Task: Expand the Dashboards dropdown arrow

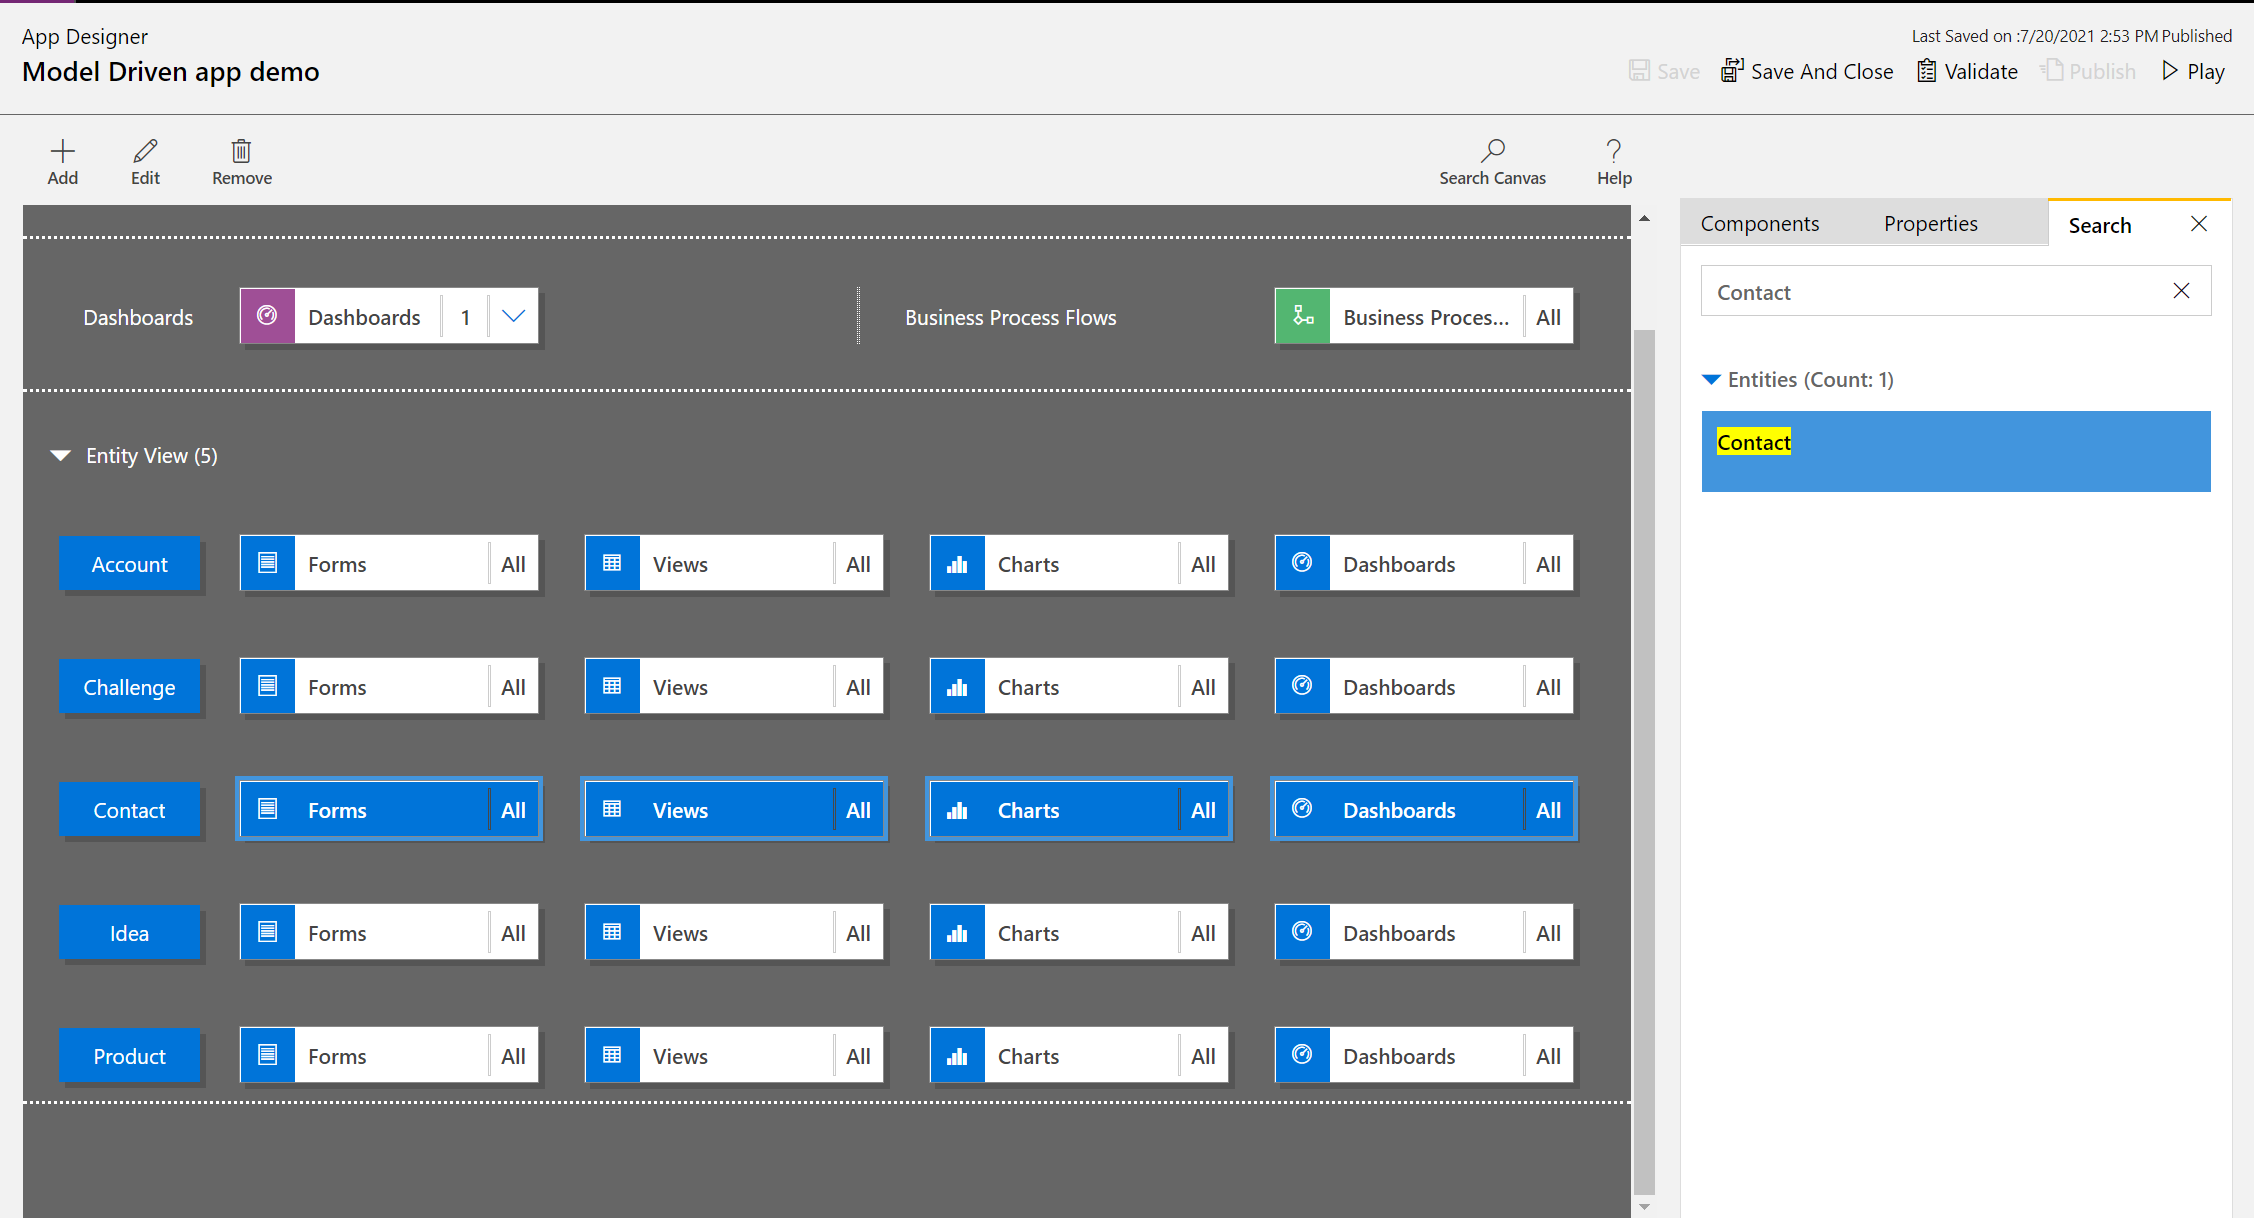Action: point(513,315)
